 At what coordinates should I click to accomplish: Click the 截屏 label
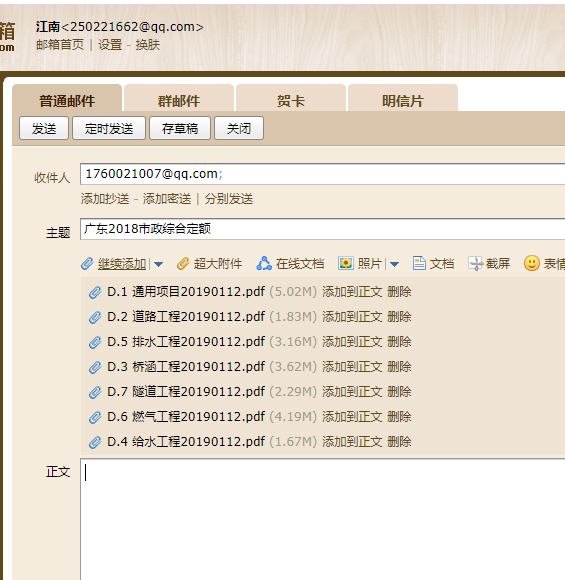(x=498, y=264)
